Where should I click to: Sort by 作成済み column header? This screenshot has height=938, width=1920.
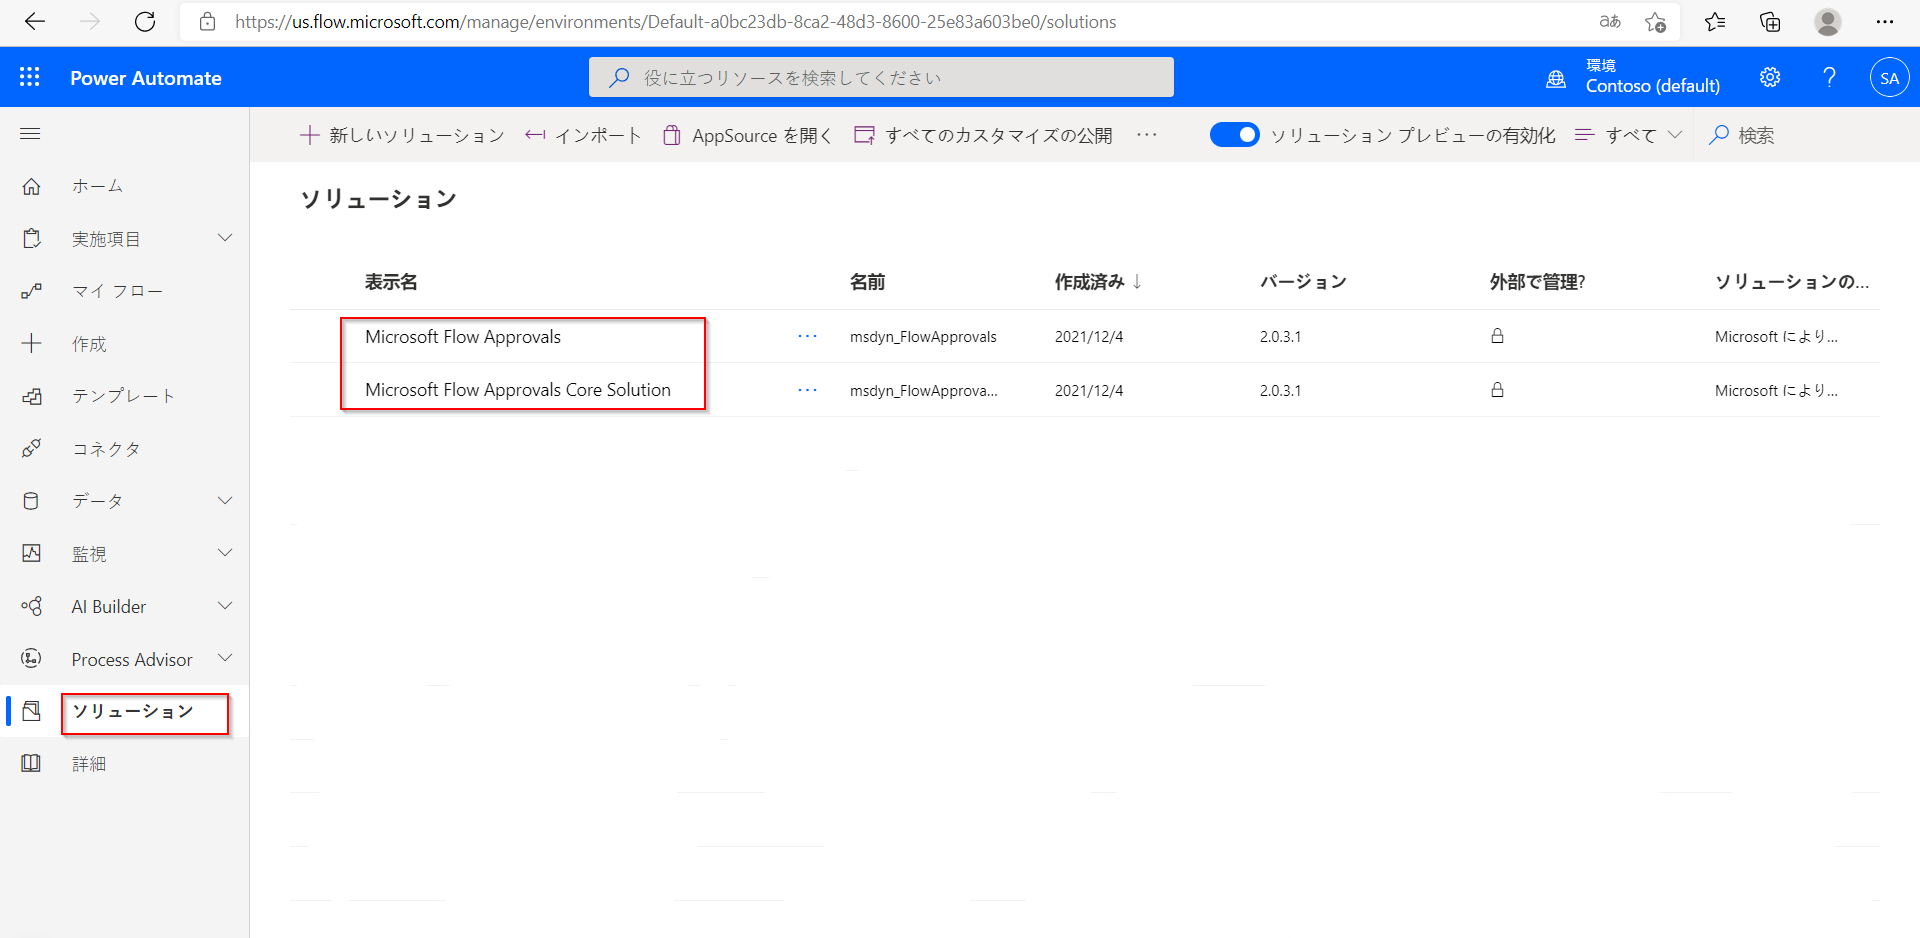(1098, 282)
